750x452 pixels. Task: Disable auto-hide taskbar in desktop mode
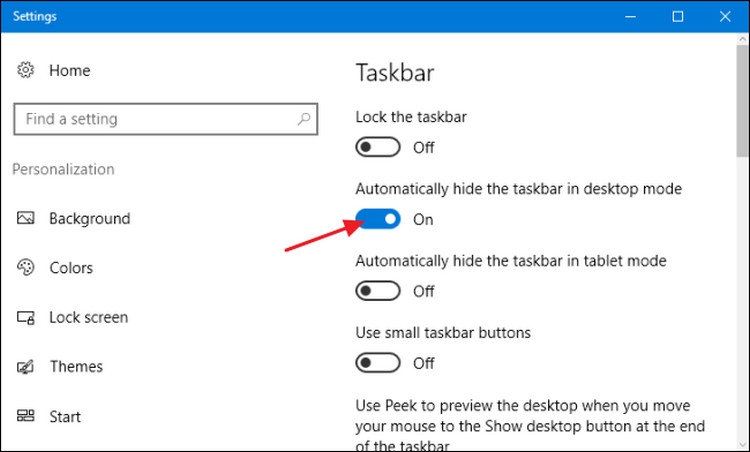(377, 219)
